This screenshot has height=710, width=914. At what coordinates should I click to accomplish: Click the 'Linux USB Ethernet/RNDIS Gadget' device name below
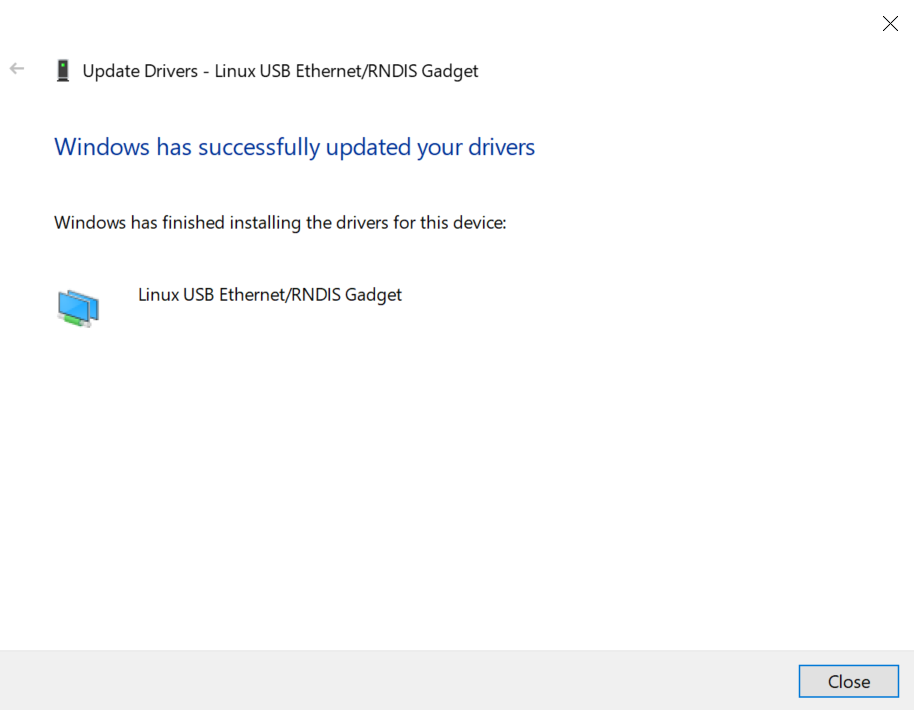click(270, 295)
